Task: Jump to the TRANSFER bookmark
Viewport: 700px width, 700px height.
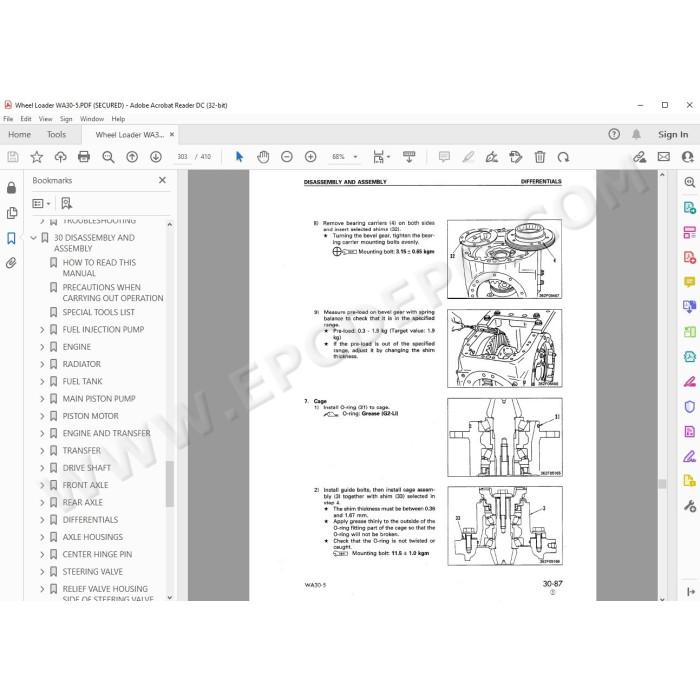Action: click(82, 450)
